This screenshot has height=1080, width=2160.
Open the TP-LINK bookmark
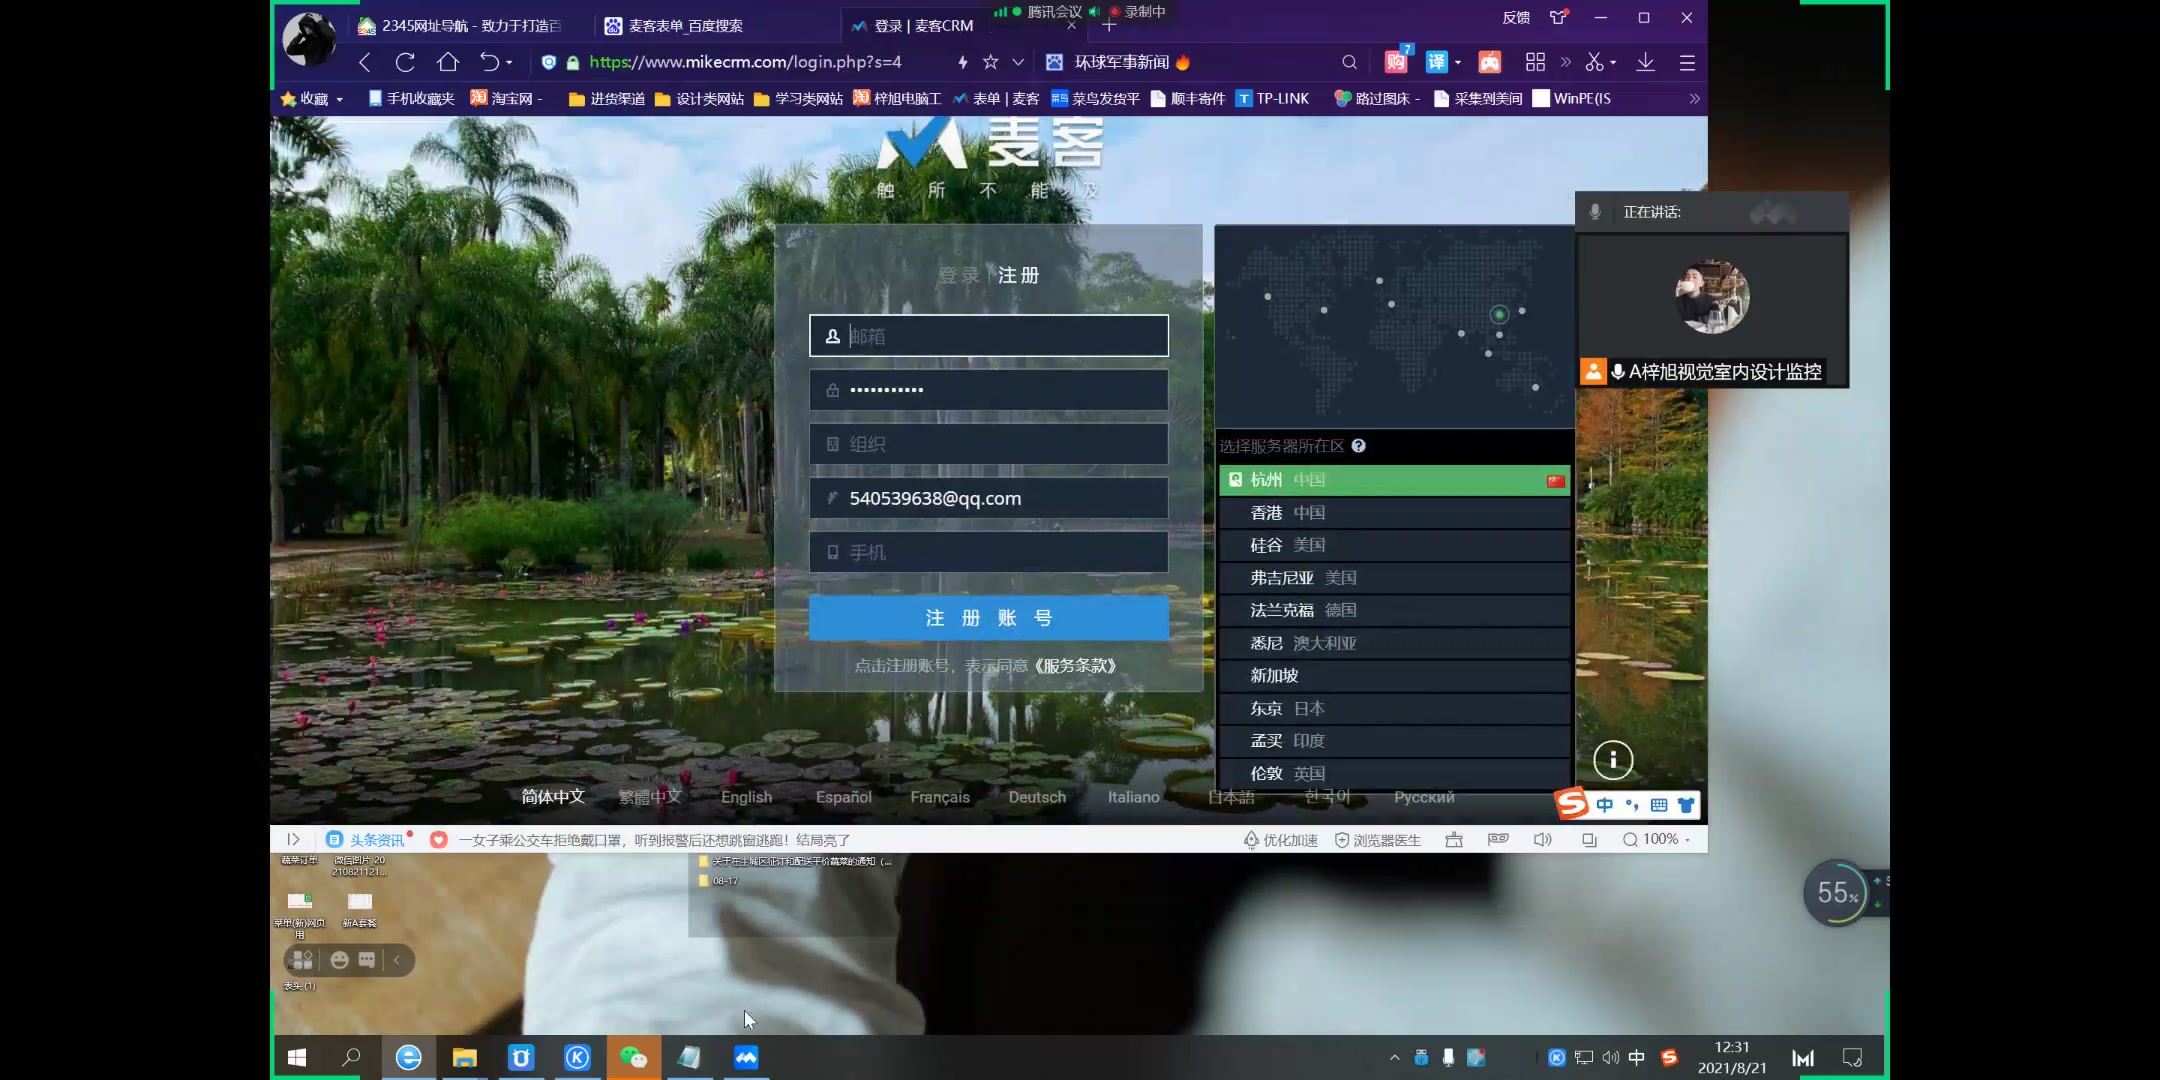(x=1272, y=99)
